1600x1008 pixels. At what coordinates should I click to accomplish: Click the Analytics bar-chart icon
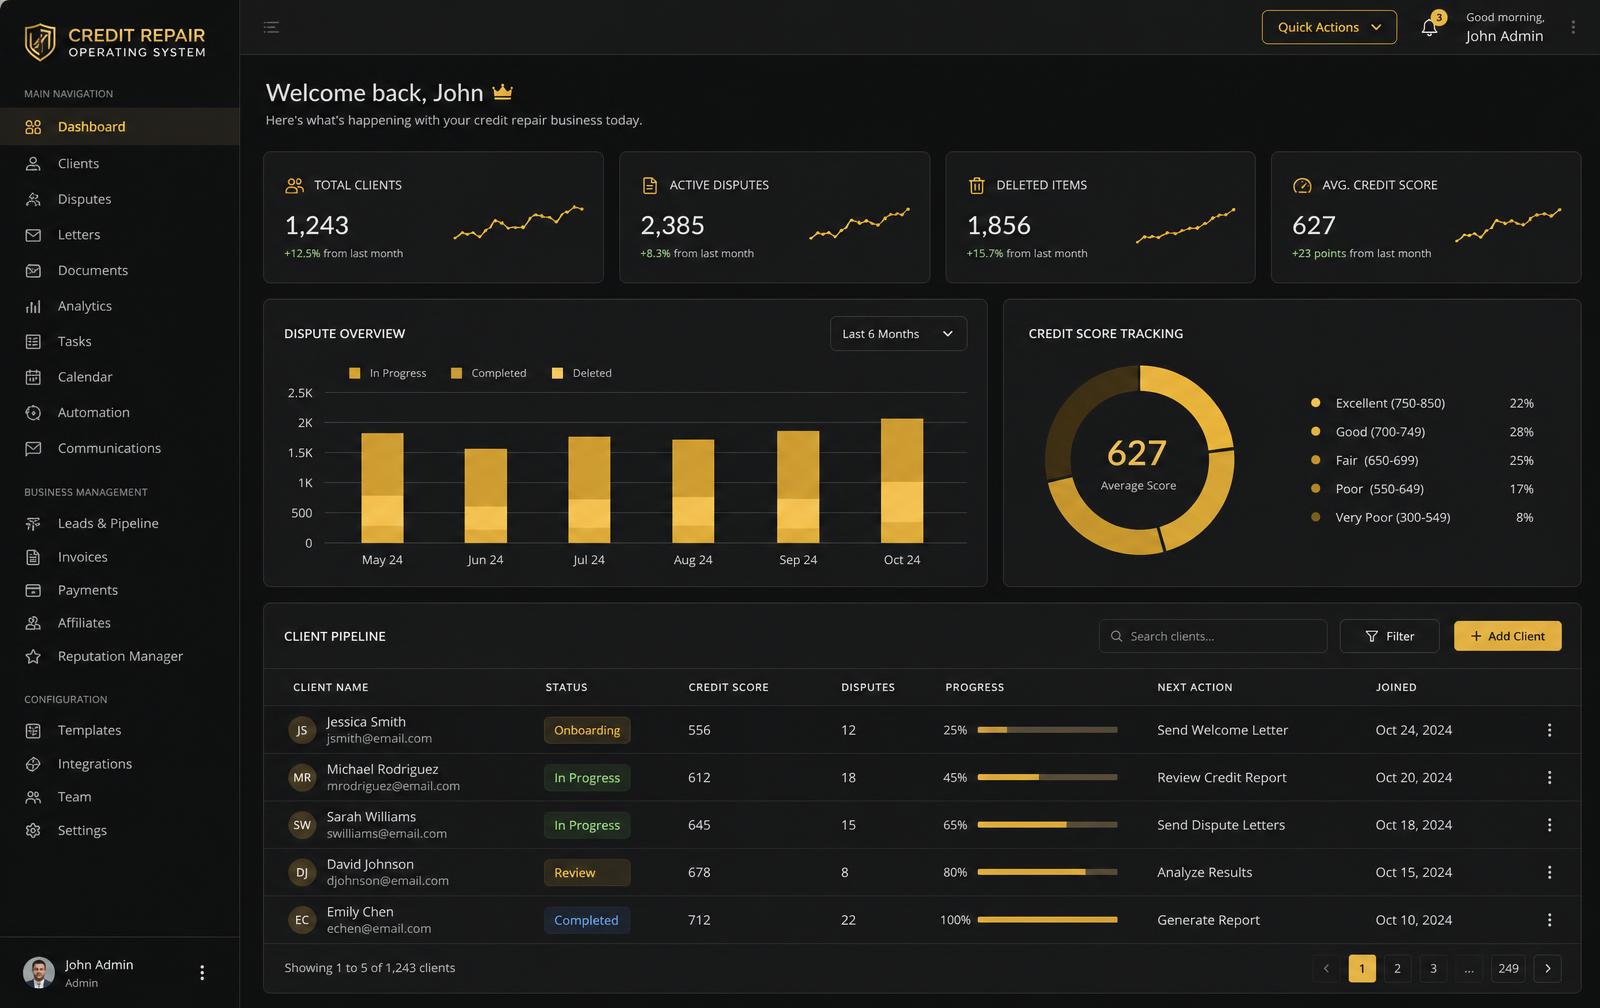(33, 306)
